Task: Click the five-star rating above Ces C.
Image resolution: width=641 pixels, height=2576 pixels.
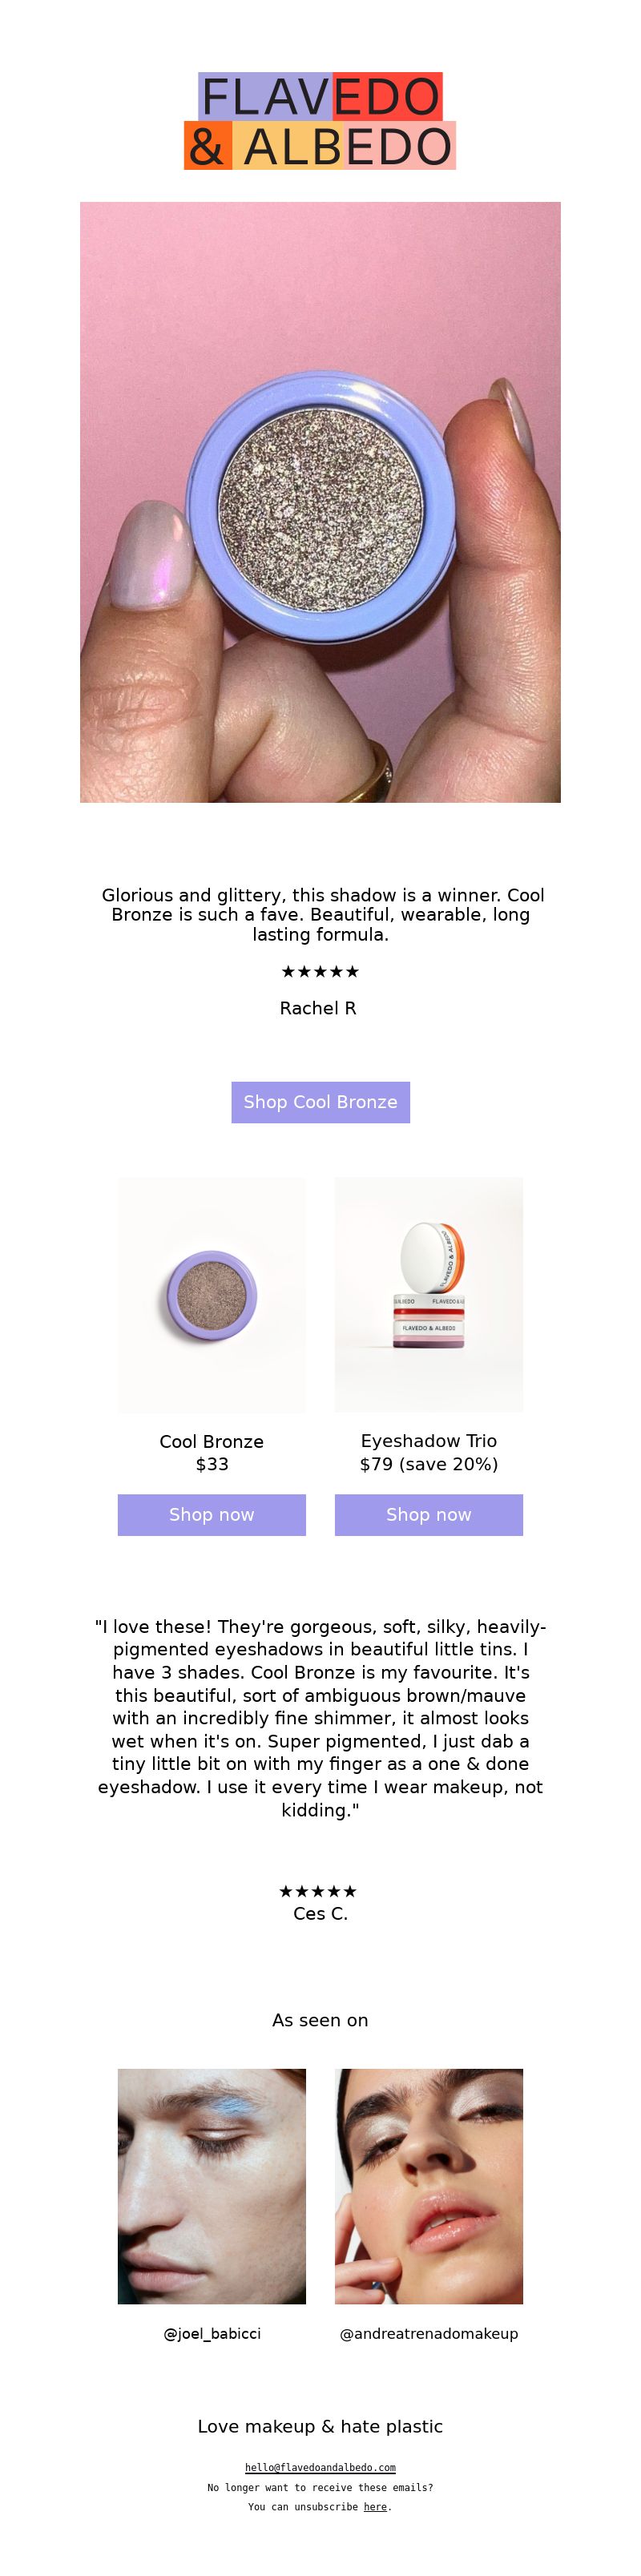Action: click(318, 1891)
